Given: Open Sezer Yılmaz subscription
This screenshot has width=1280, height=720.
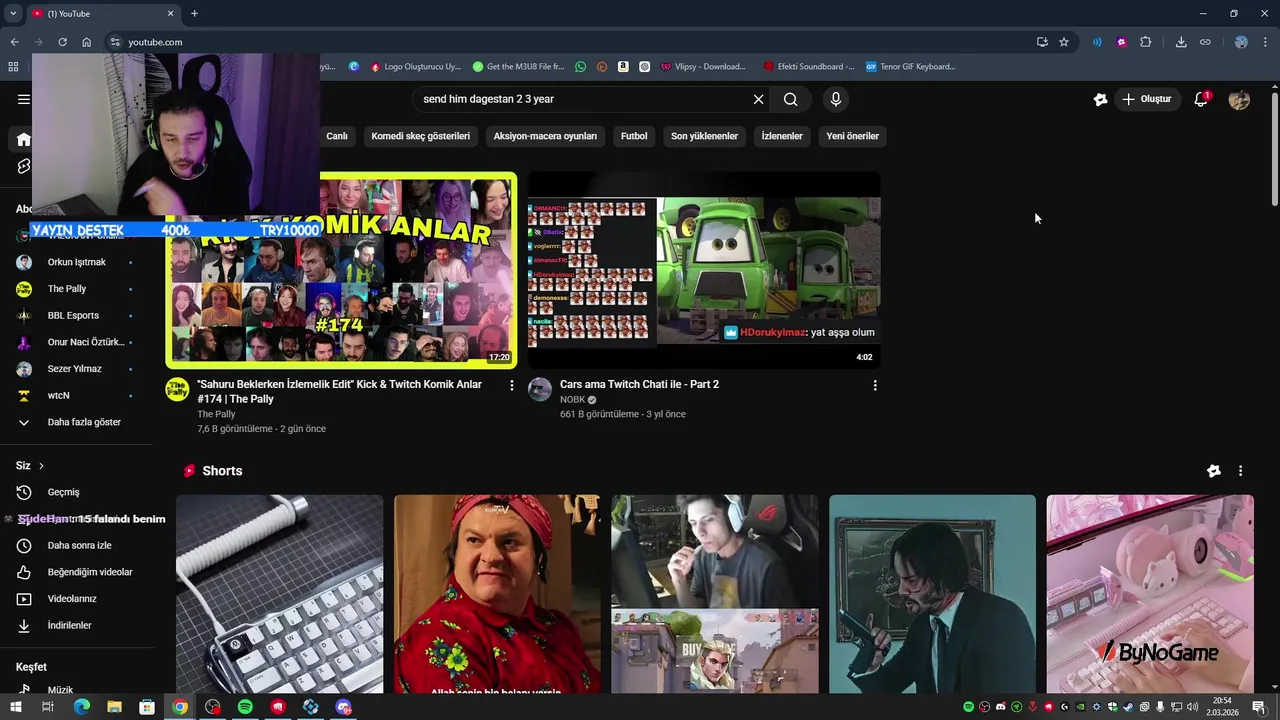Looking at the screenshot, I should point(76,369).
